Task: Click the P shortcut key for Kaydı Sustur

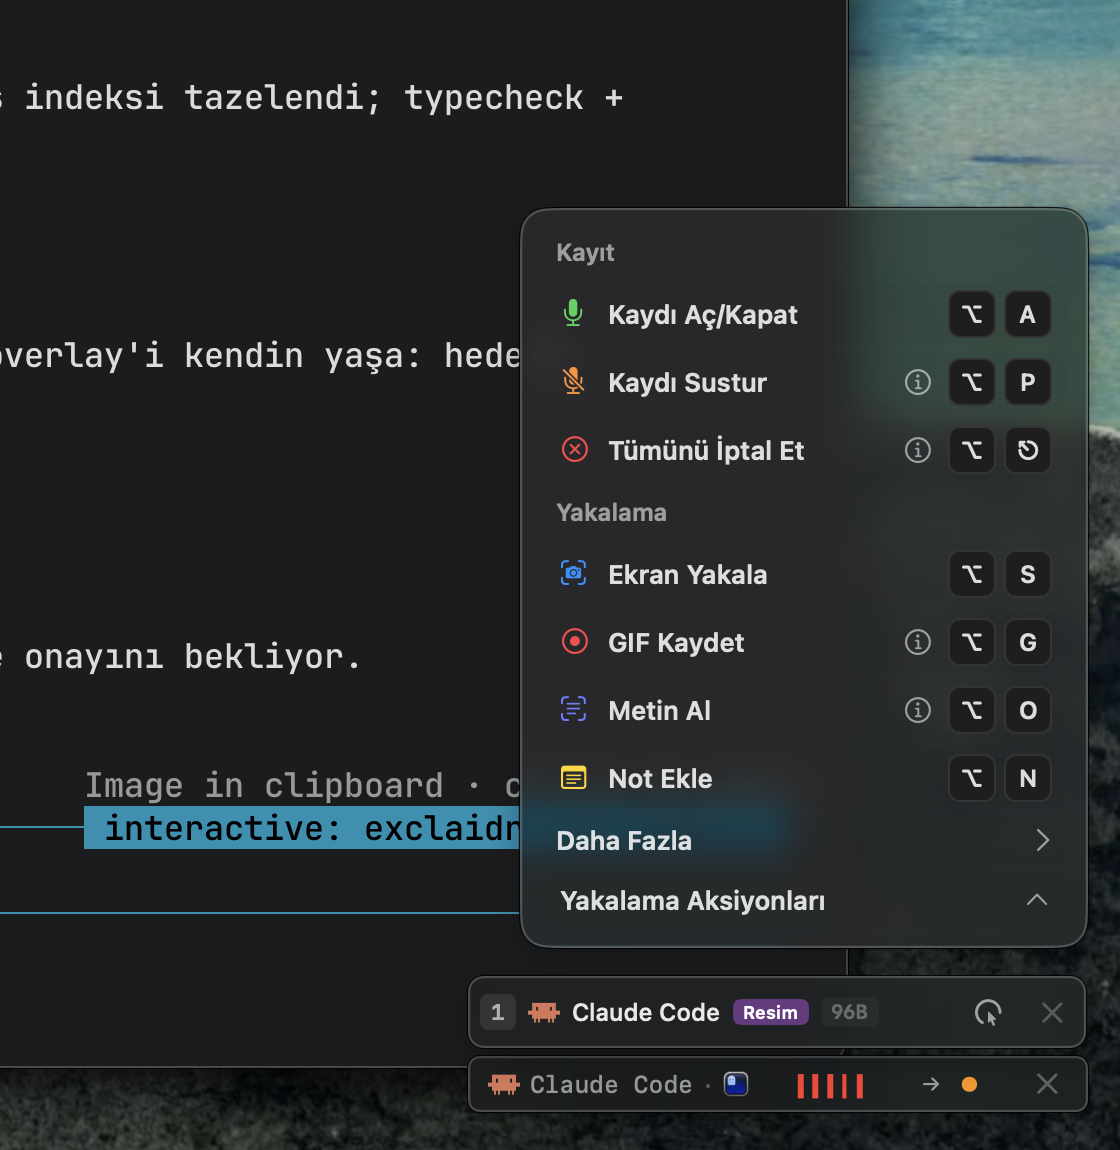Action: 1028,382
